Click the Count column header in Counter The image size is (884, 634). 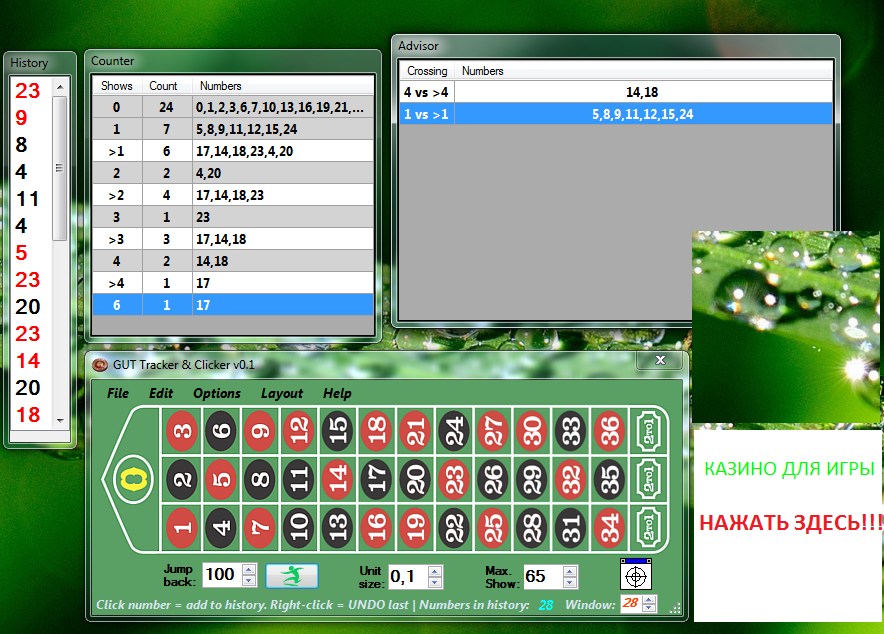(163, 86)
